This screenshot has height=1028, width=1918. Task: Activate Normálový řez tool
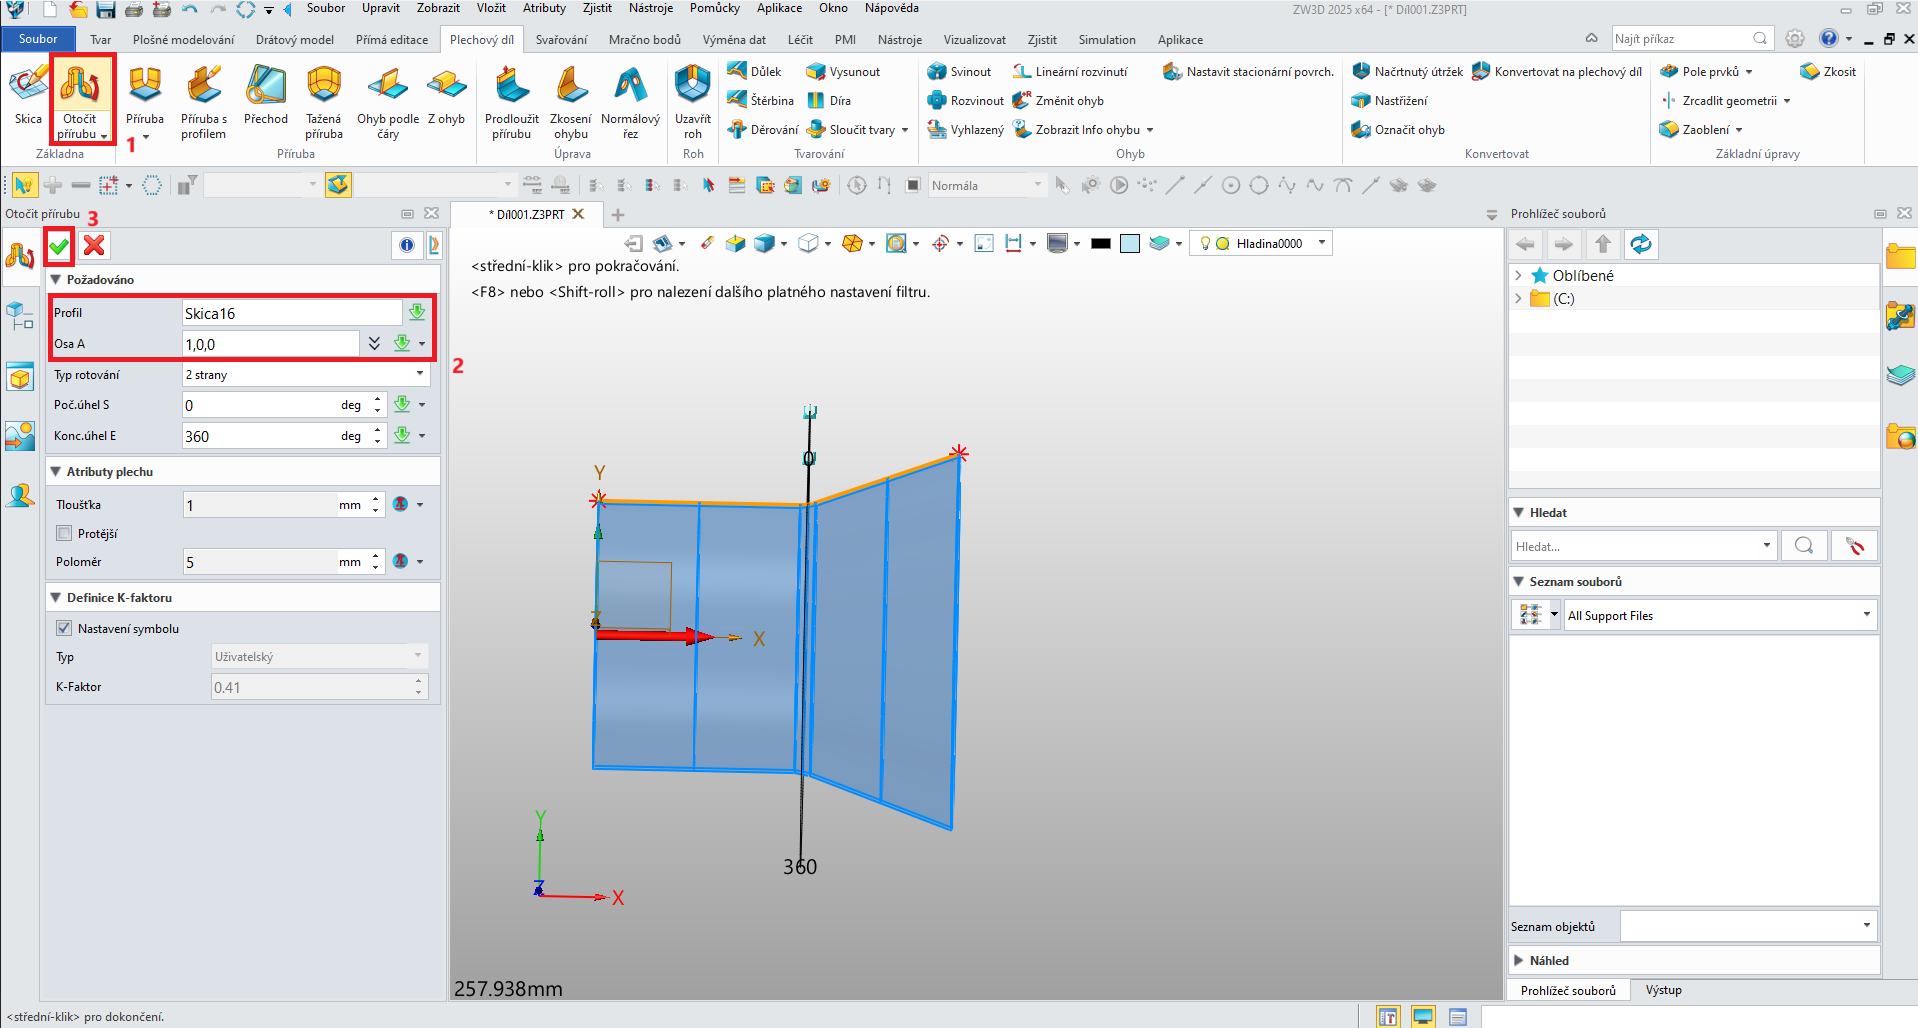630,100
